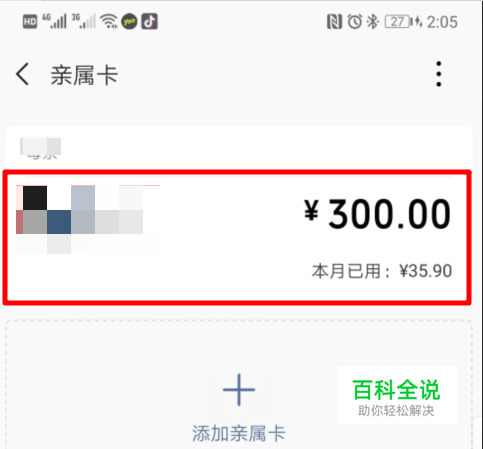Tap the yellow-green round app notification icon
This screenshot has height=449, width=483.
pyautogui.click(x=129, y=22)
